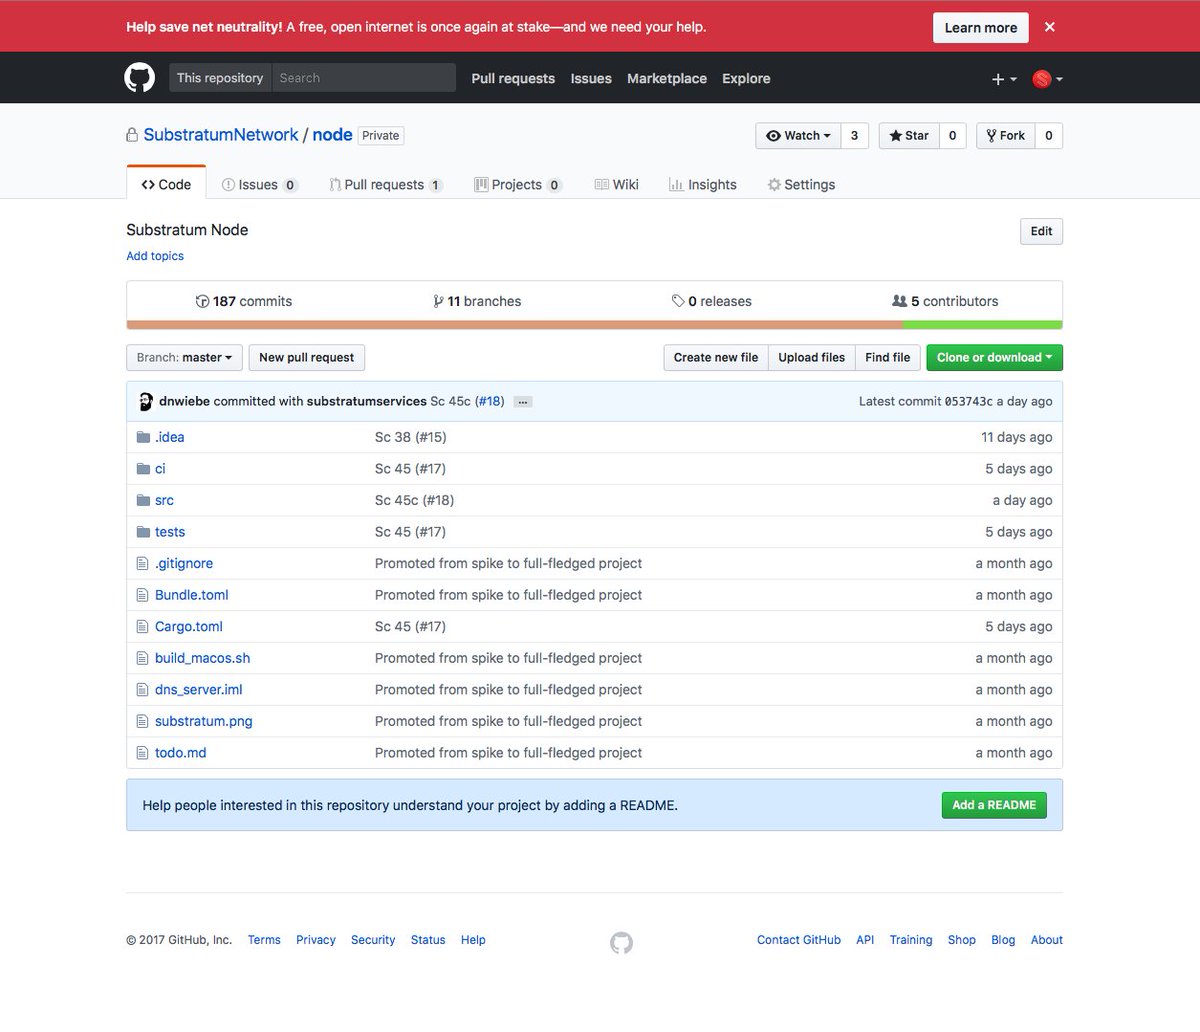
Task: Open the Terms link in footer
Action: pyautogui.click(x=264, y=940)
